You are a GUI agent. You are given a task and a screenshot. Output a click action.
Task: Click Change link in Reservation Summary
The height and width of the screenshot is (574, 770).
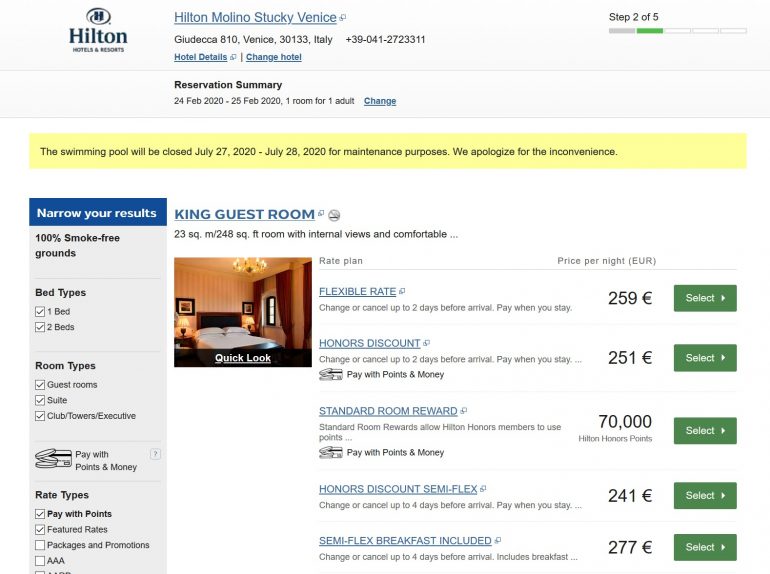[380, 101]
